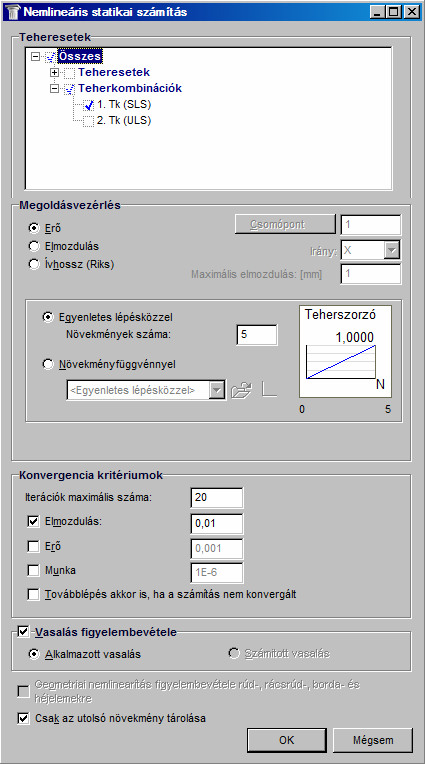The width and height of the screenshot is (425, 764).
Task: Click the OK button
Action: [287, 740]
